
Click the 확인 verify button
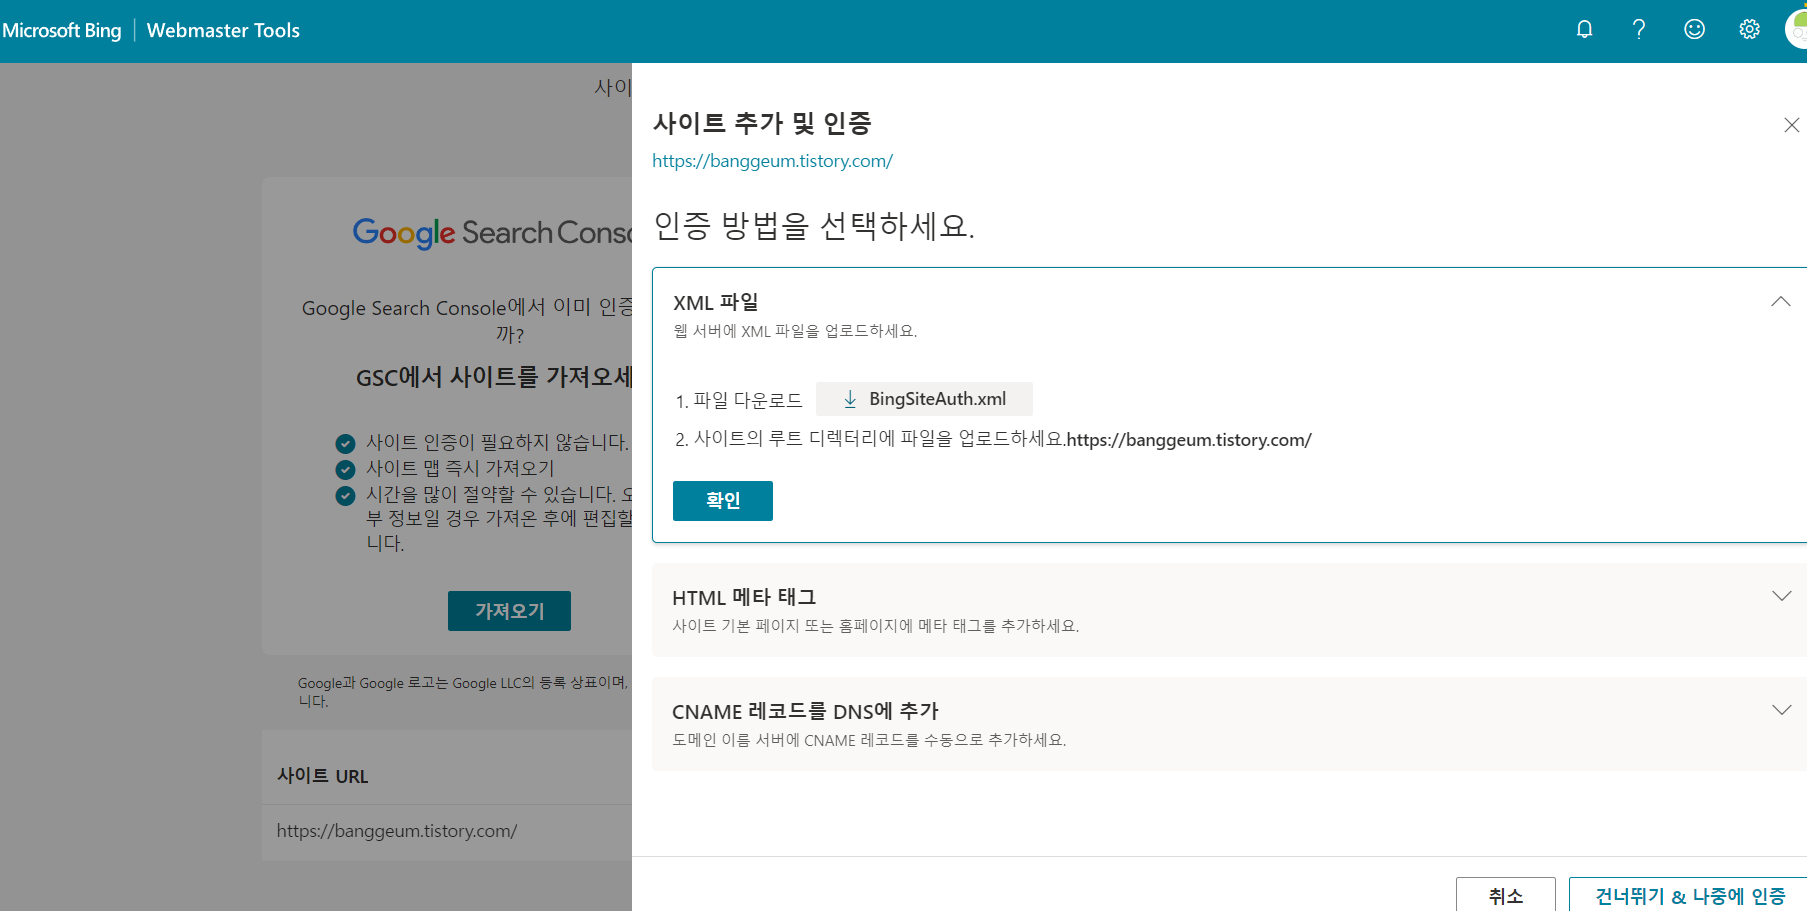[723, 501]
